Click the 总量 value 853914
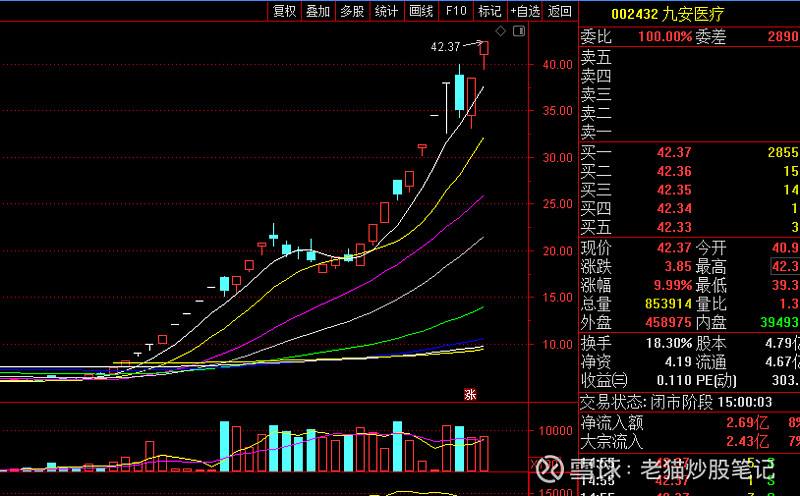The height and width of the screenshot is (496, 800). click(x=668, y=304)
